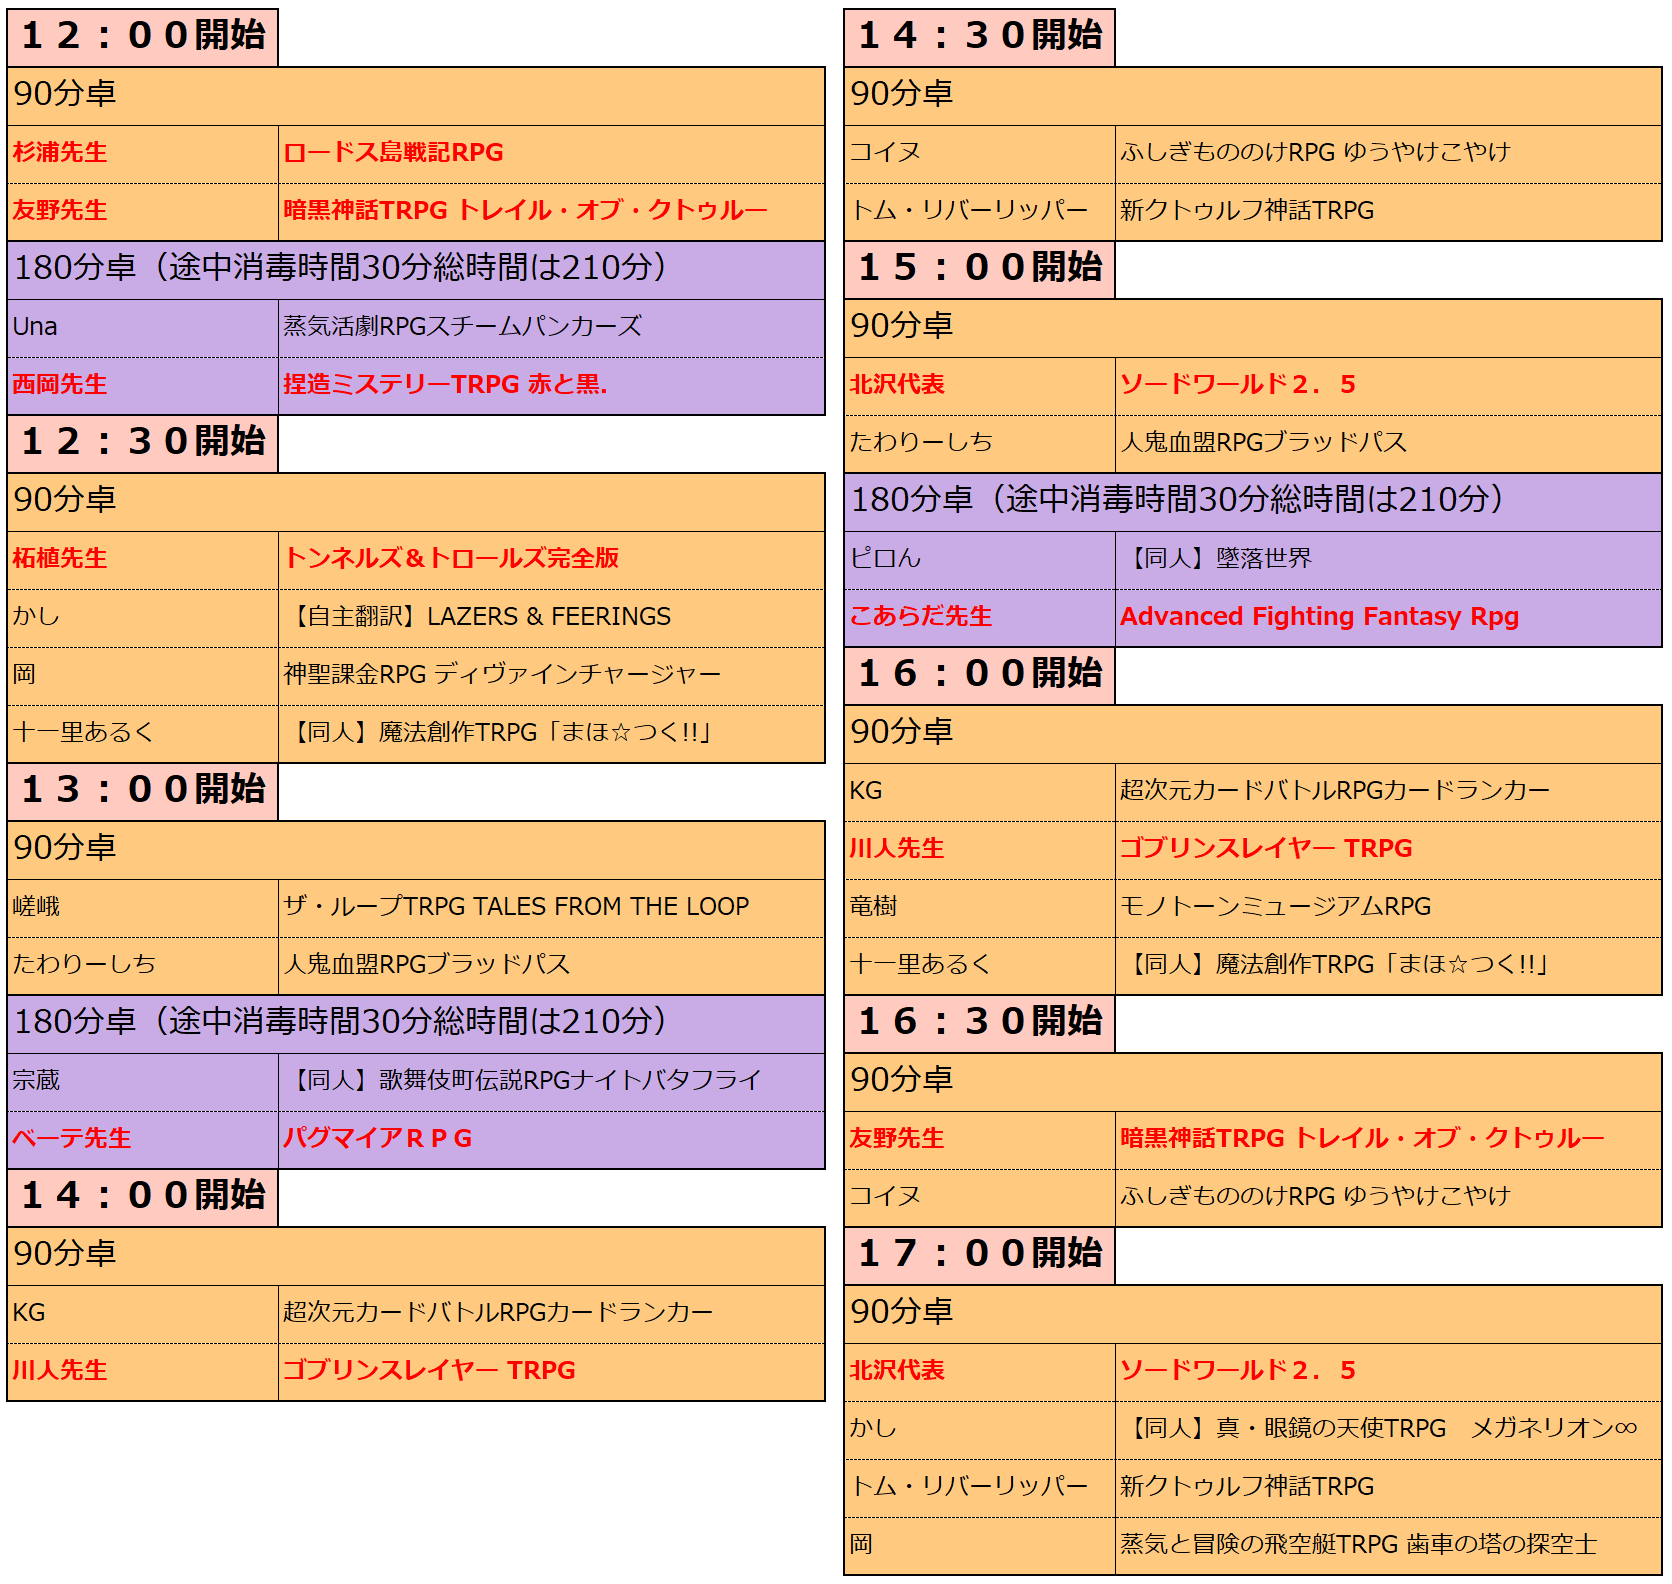Click KG in the 16:00 section
This screenshot has height=1584, width=1672.
(x=866, y=790)
